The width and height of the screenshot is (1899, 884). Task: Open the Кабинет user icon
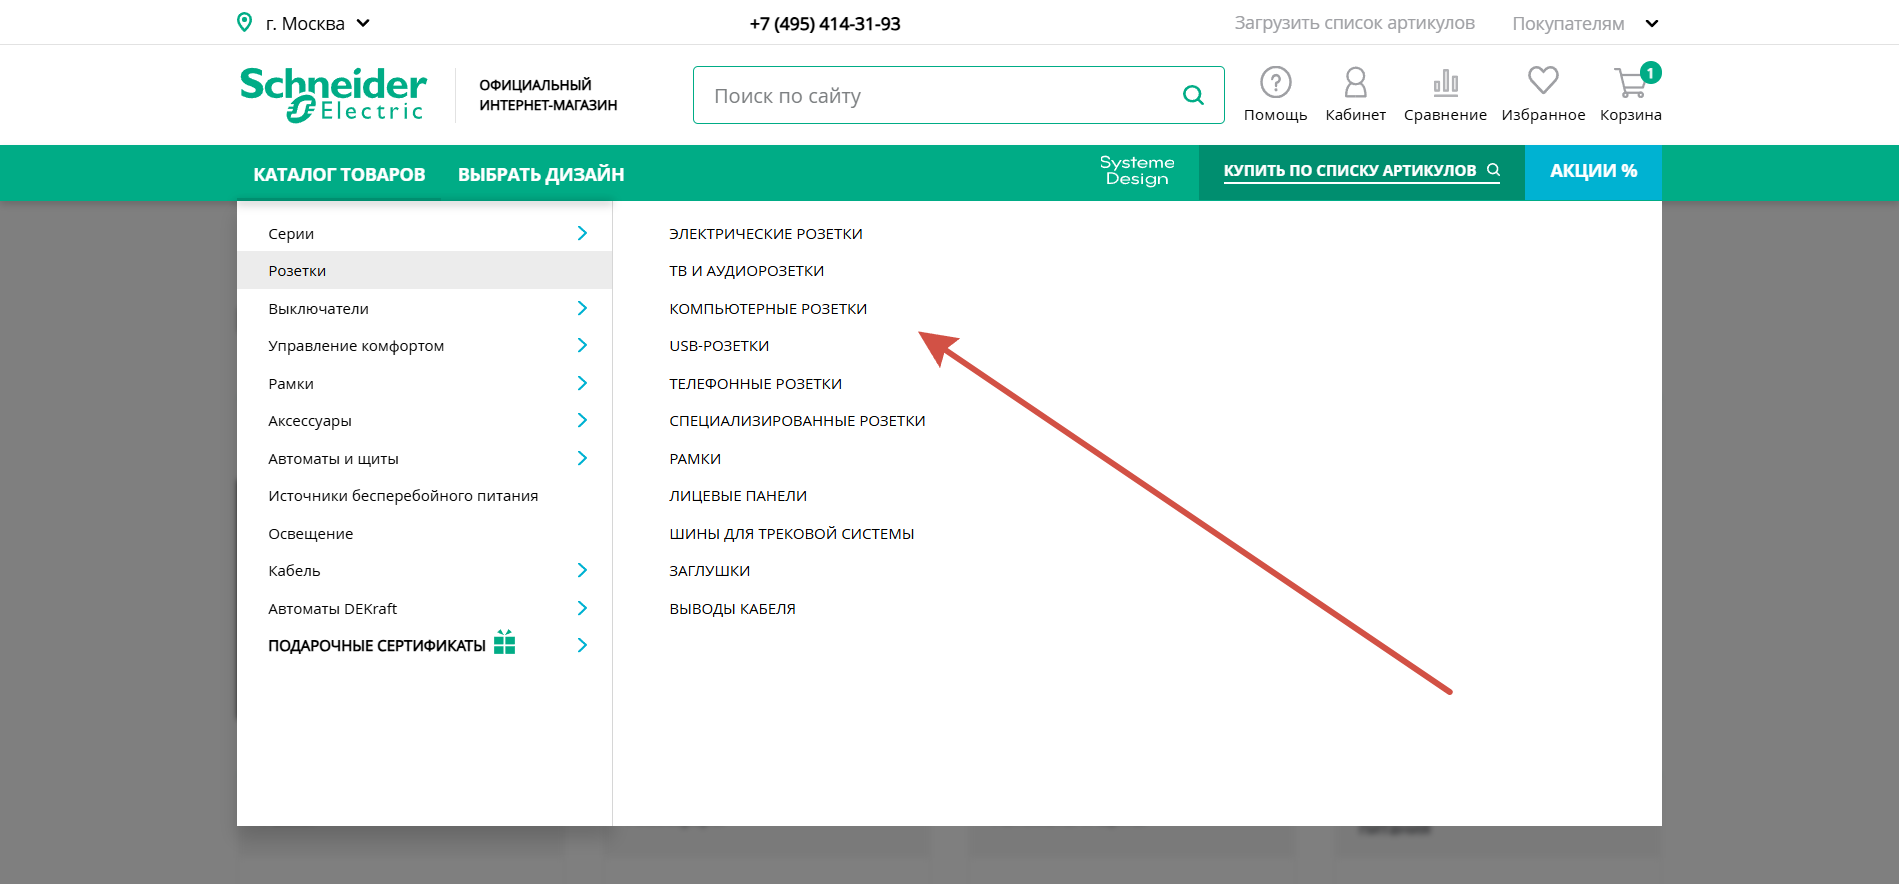pyautogui.click(x=1356, y=82)
